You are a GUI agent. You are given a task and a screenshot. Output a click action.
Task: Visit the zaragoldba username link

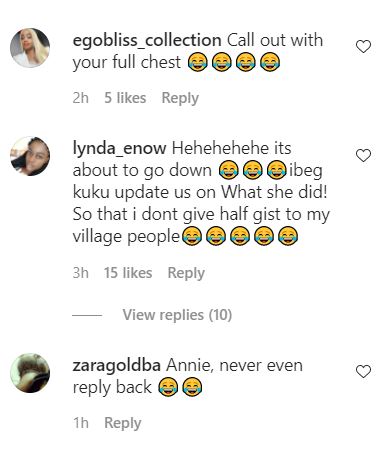(x=117, y=366)
